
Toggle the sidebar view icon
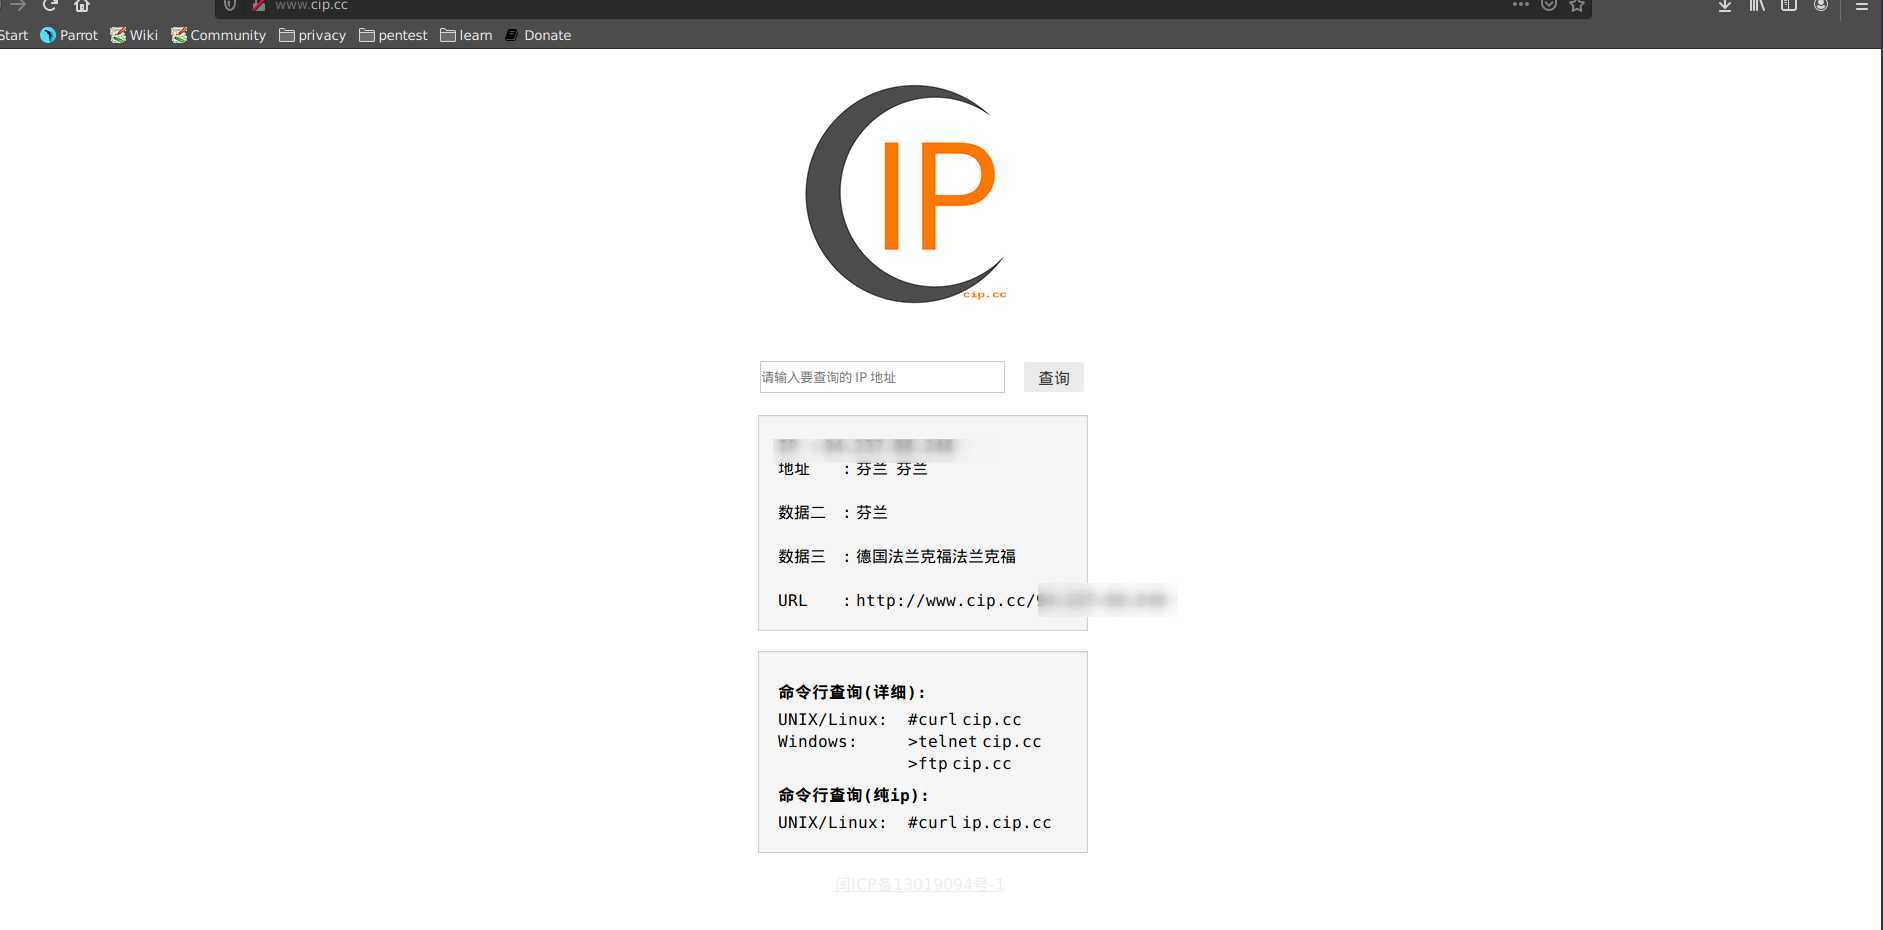click(1789, 5)
